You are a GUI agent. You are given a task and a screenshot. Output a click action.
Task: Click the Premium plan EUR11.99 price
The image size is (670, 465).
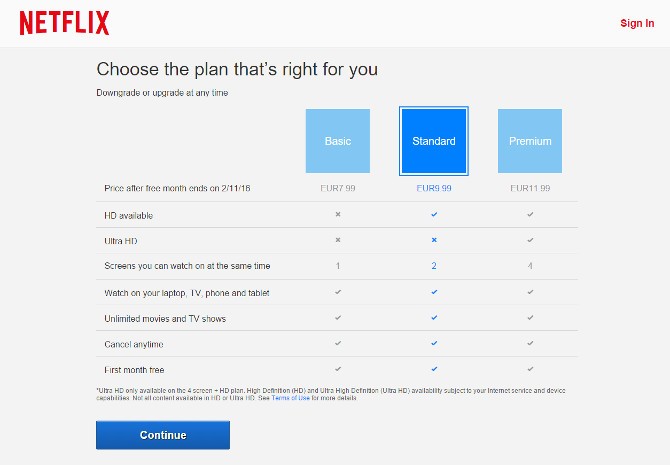pyautogui.click(x=530, y=188)
